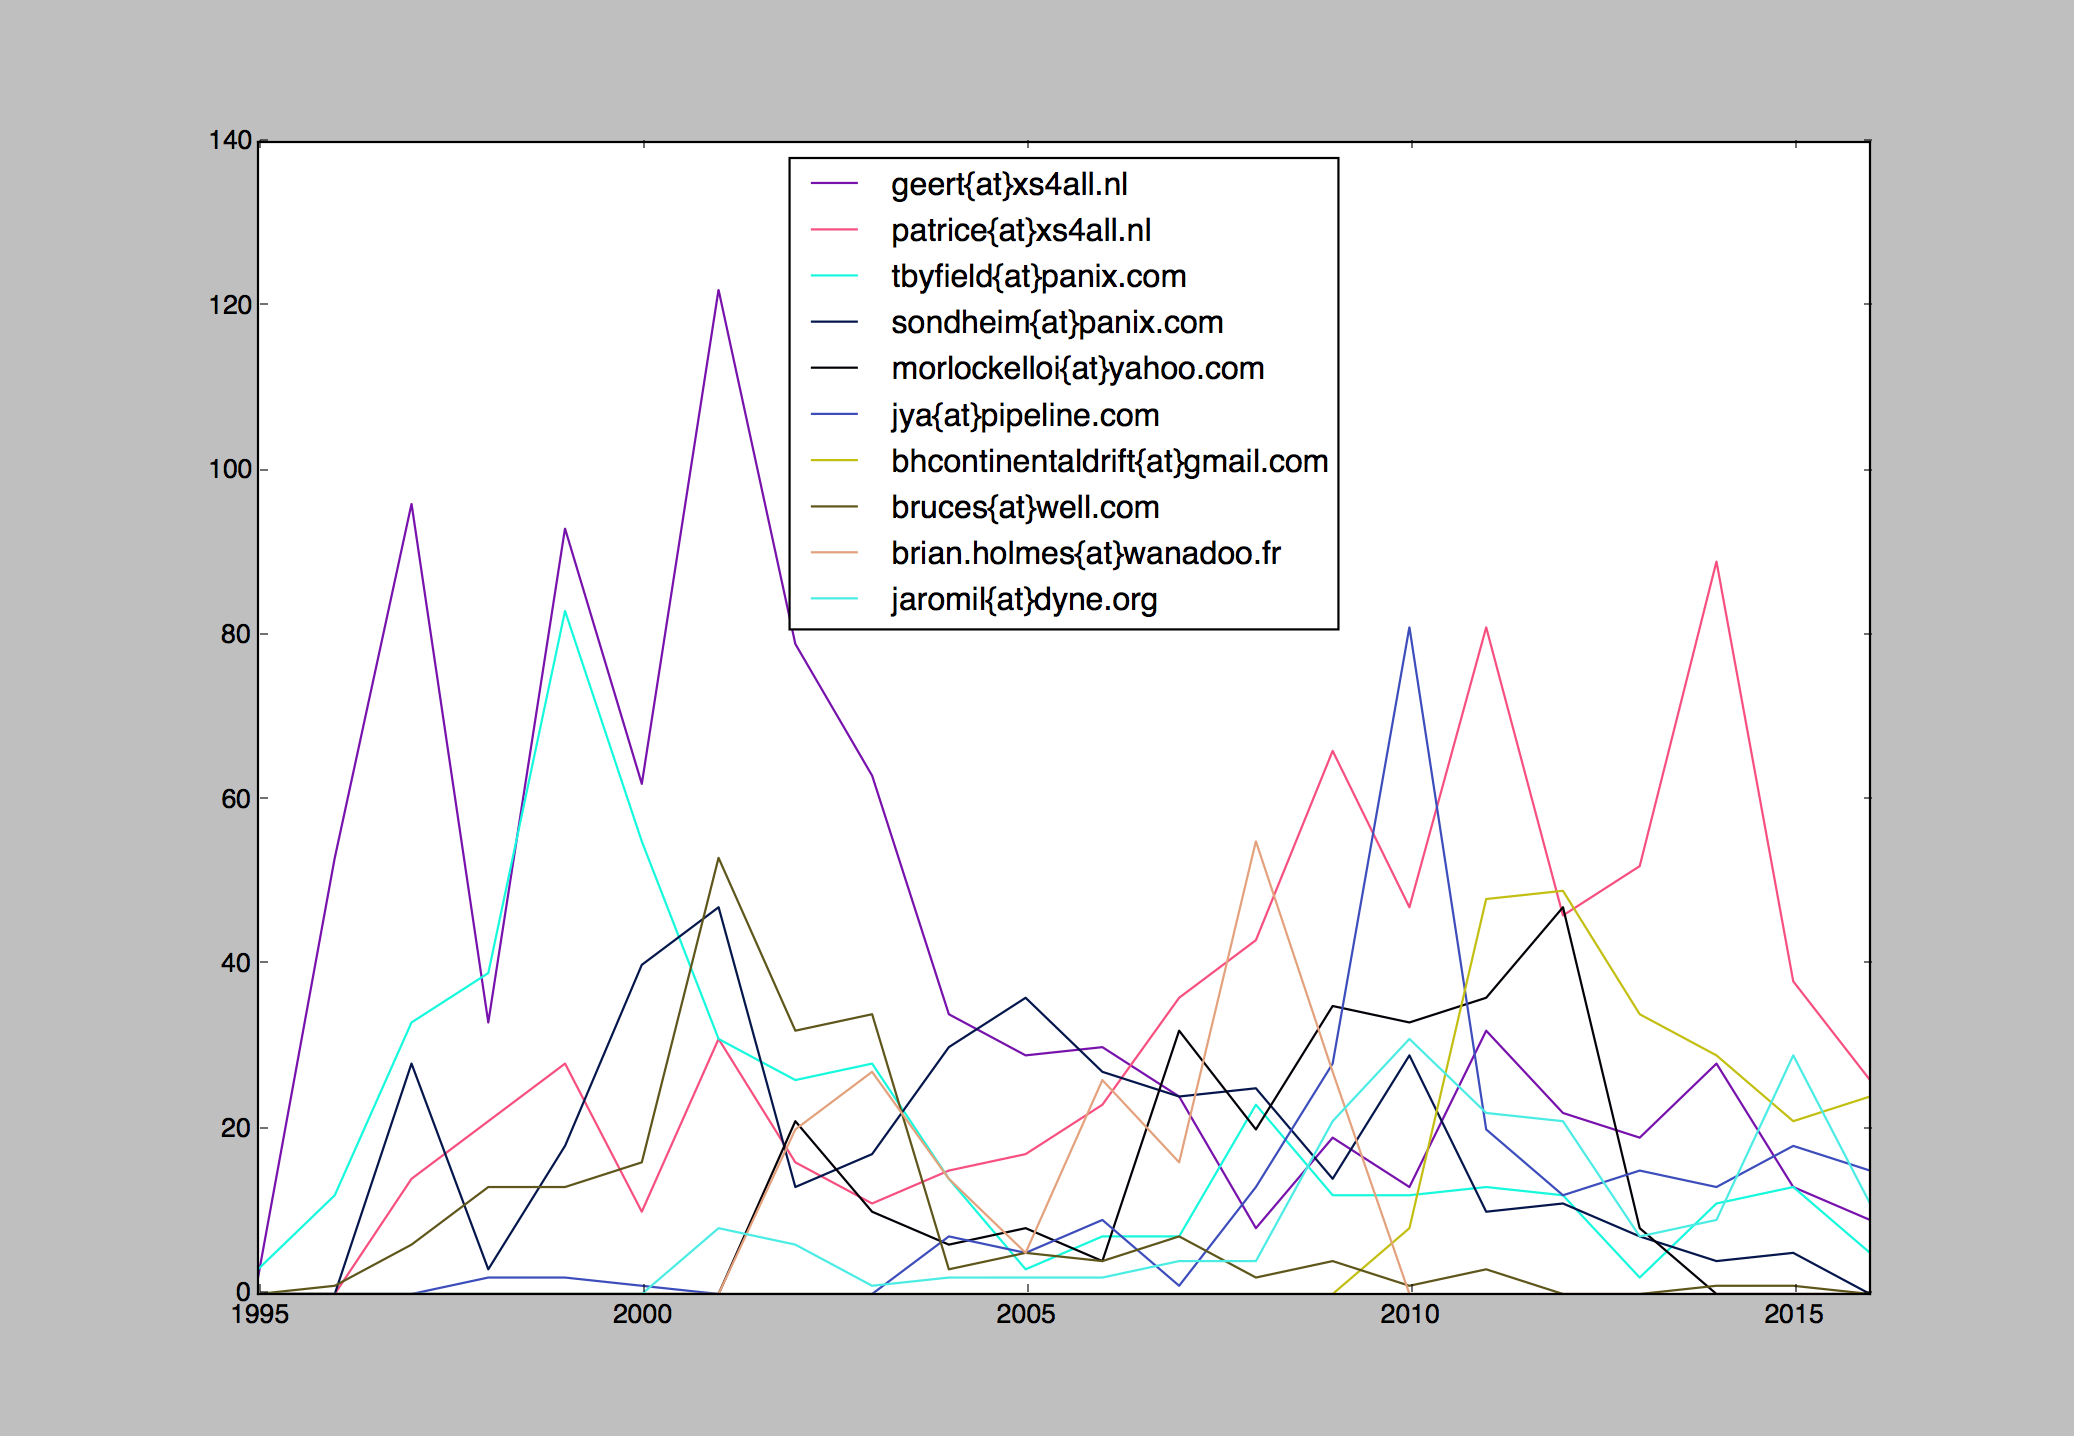Click the jya{at}pipeline.com legend entry
Screen dimensions: 2074x1436
click(x=1024, y=415)
